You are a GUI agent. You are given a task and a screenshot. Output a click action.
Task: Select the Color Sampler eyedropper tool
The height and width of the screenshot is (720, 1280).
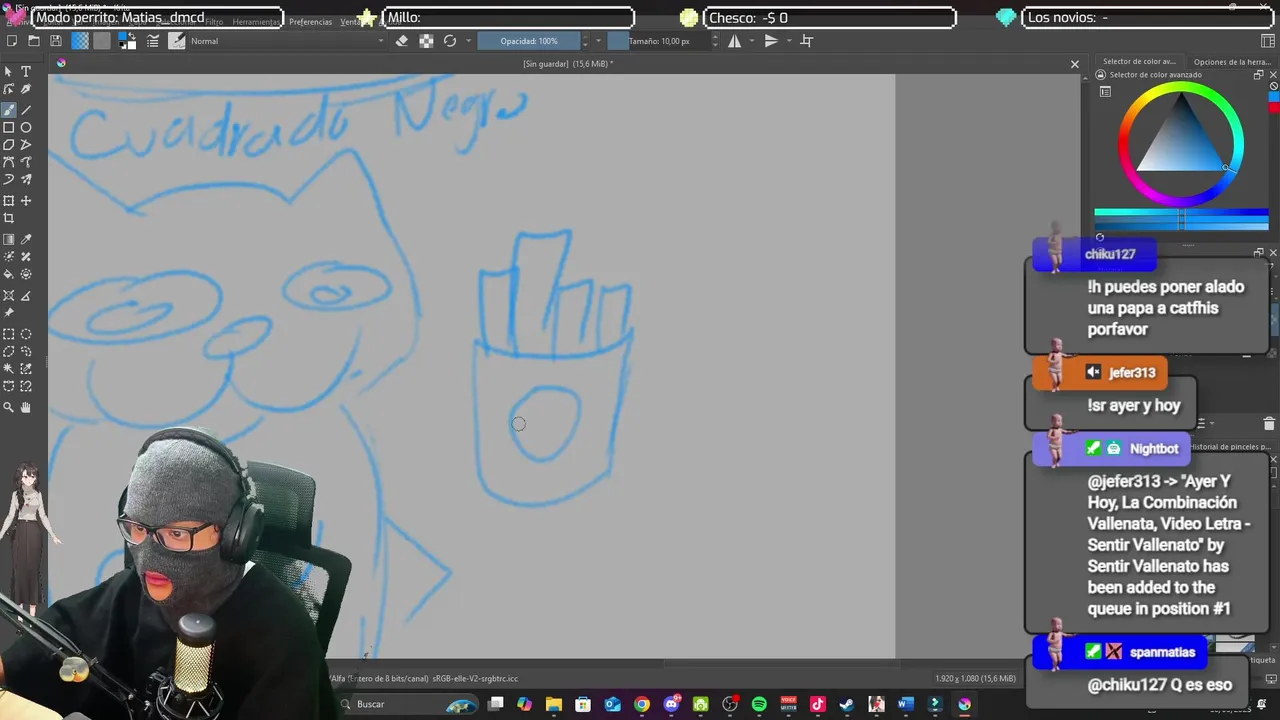[x=26, y=240]
